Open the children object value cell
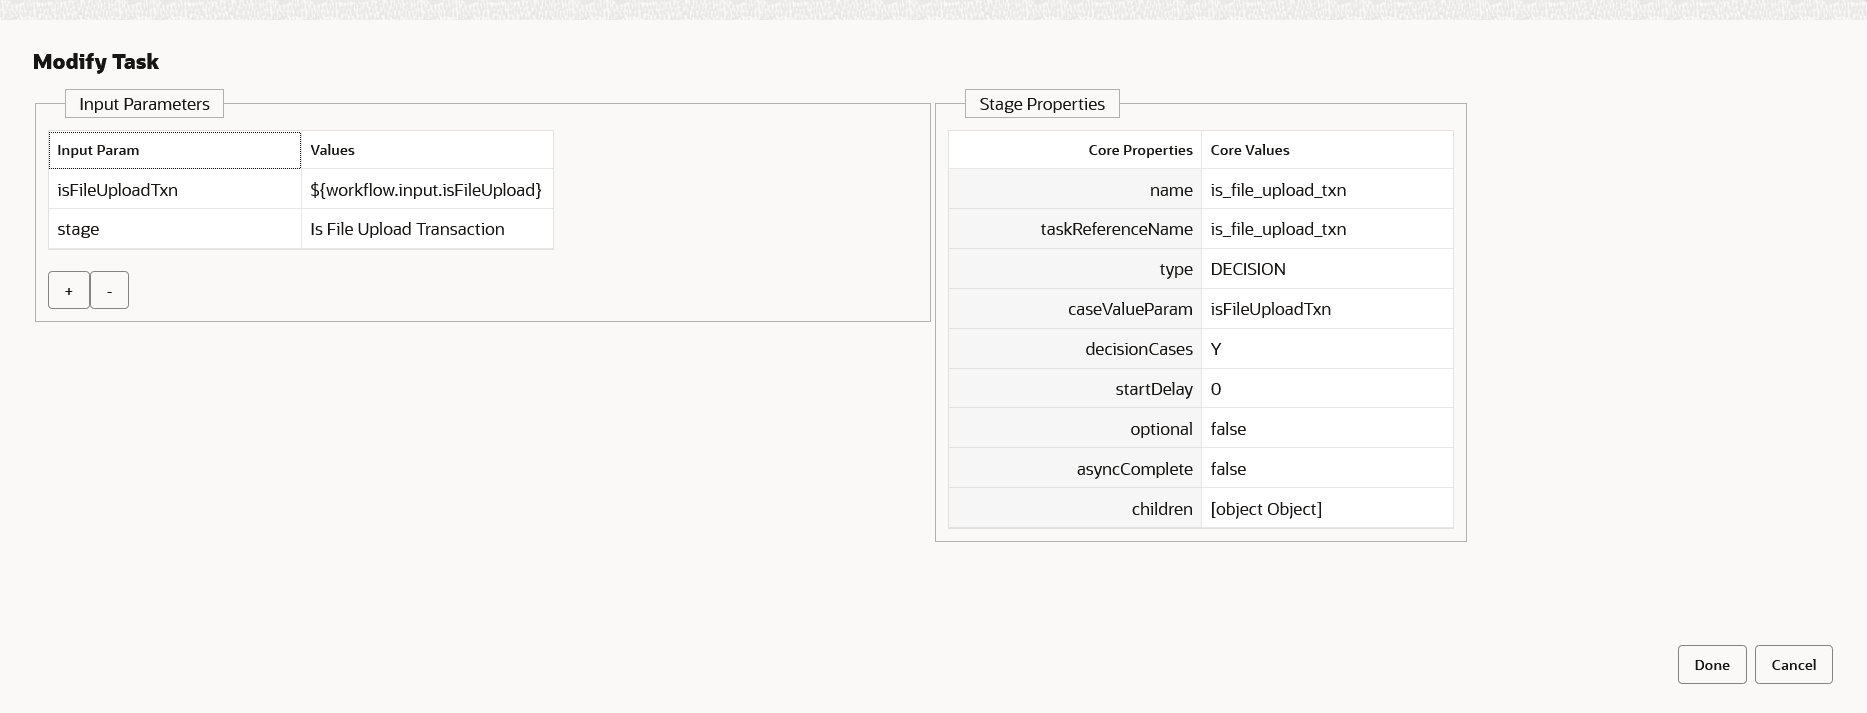1867x713 pixels. click(x=1326, y=509)
